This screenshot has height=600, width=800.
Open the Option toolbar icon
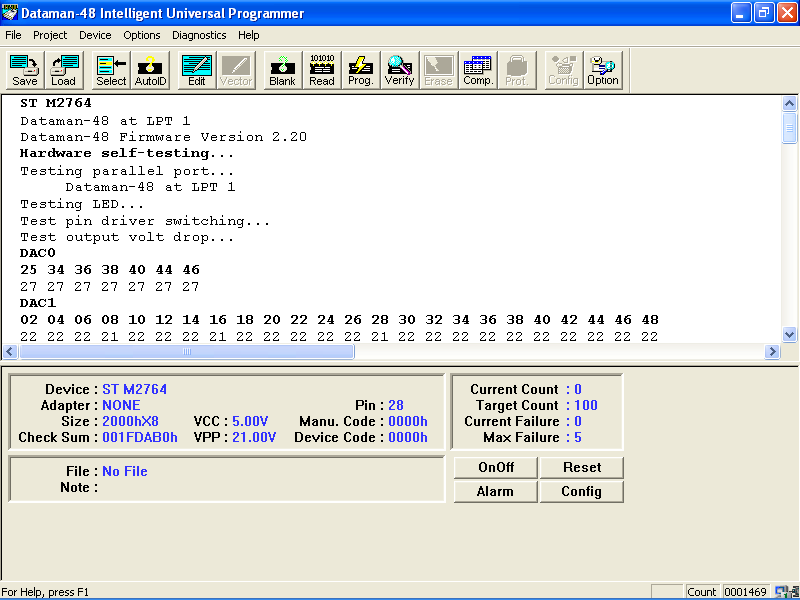pos(603,70)
